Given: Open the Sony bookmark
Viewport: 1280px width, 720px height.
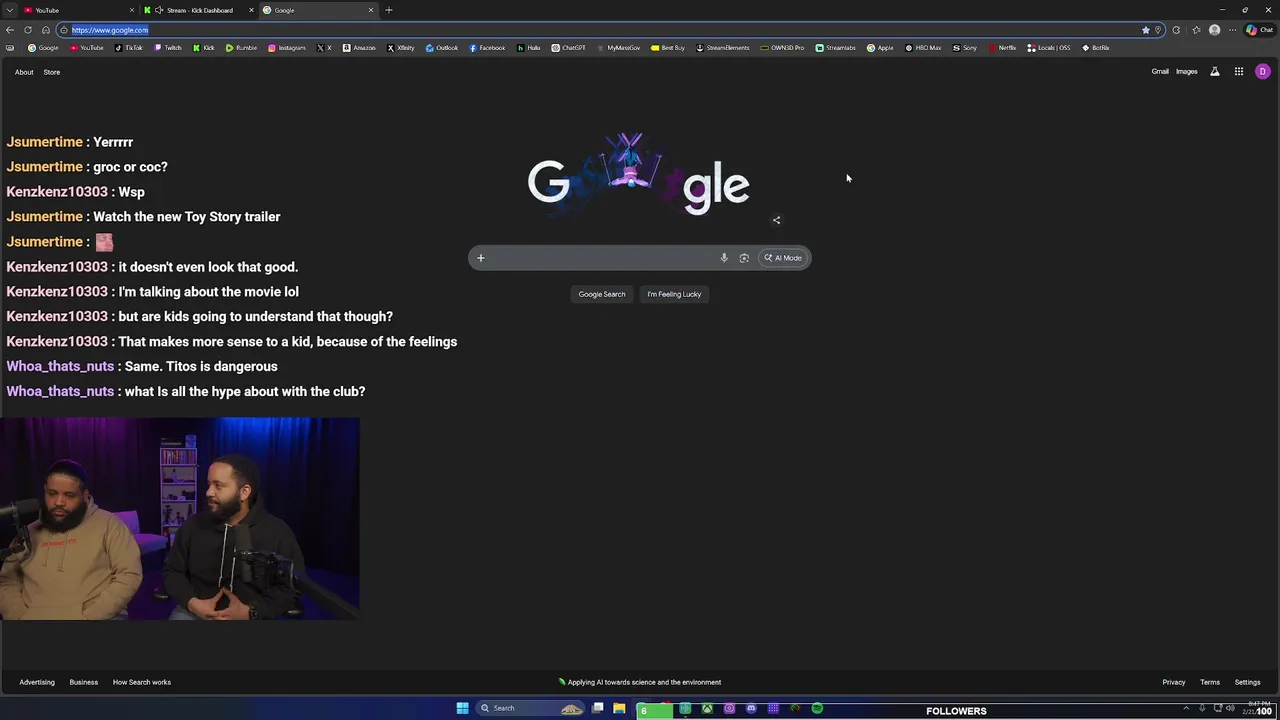Looking at the screenshot, I should [x=965, y=48].
